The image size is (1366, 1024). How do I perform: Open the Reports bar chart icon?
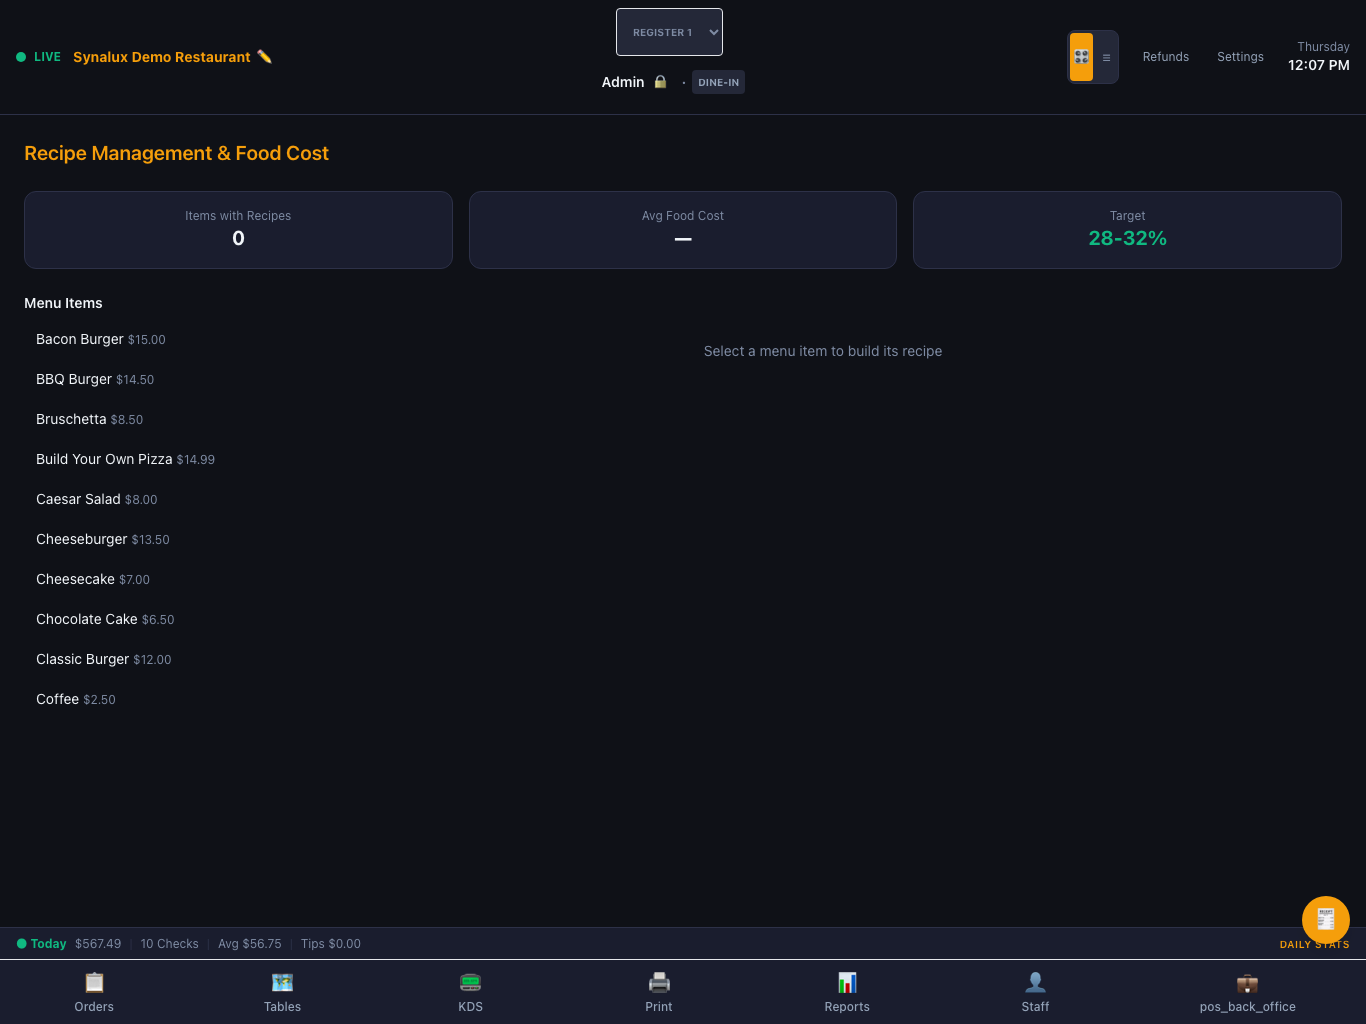[x=847, y=982]
